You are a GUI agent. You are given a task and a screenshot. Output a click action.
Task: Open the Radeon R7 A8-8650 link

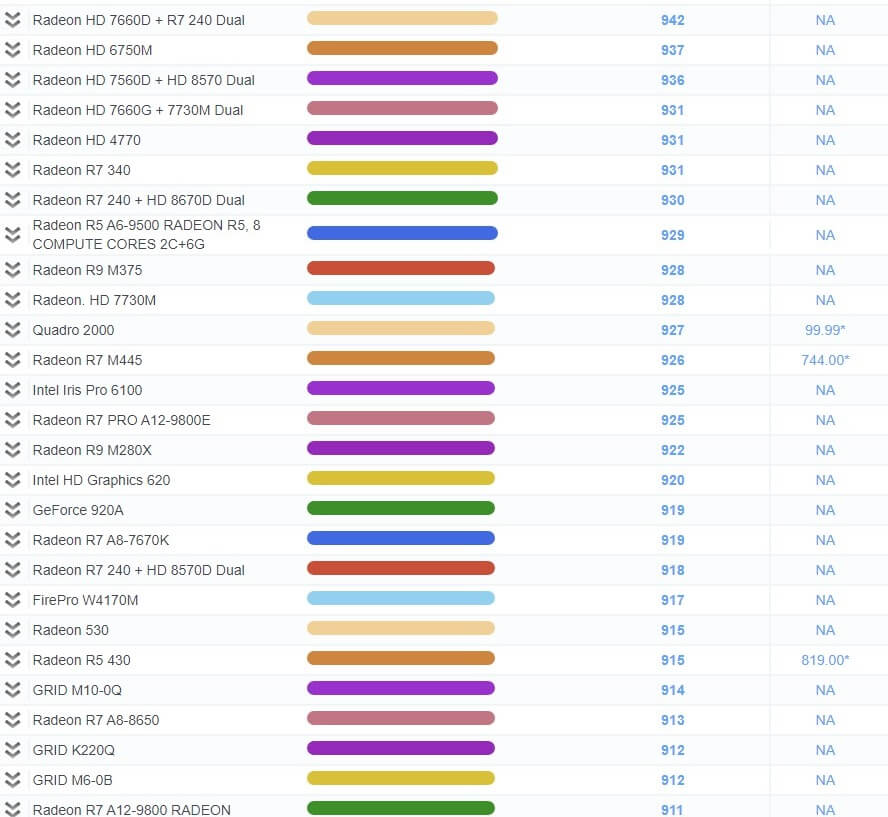[x=96, y=720]
